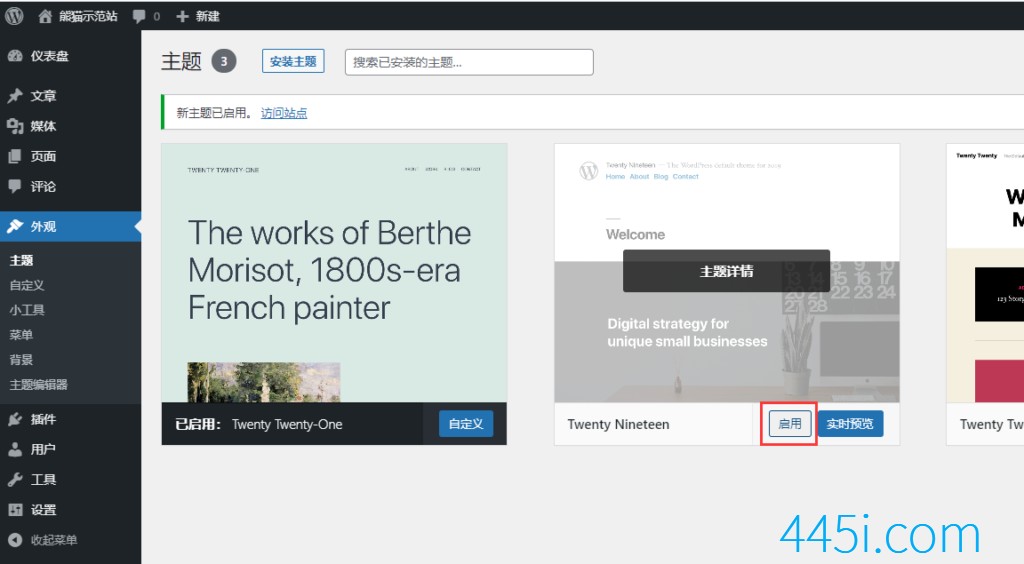Open the comments bubble icon in admin bar
1024x564 pixels.
tap(139, 16)
